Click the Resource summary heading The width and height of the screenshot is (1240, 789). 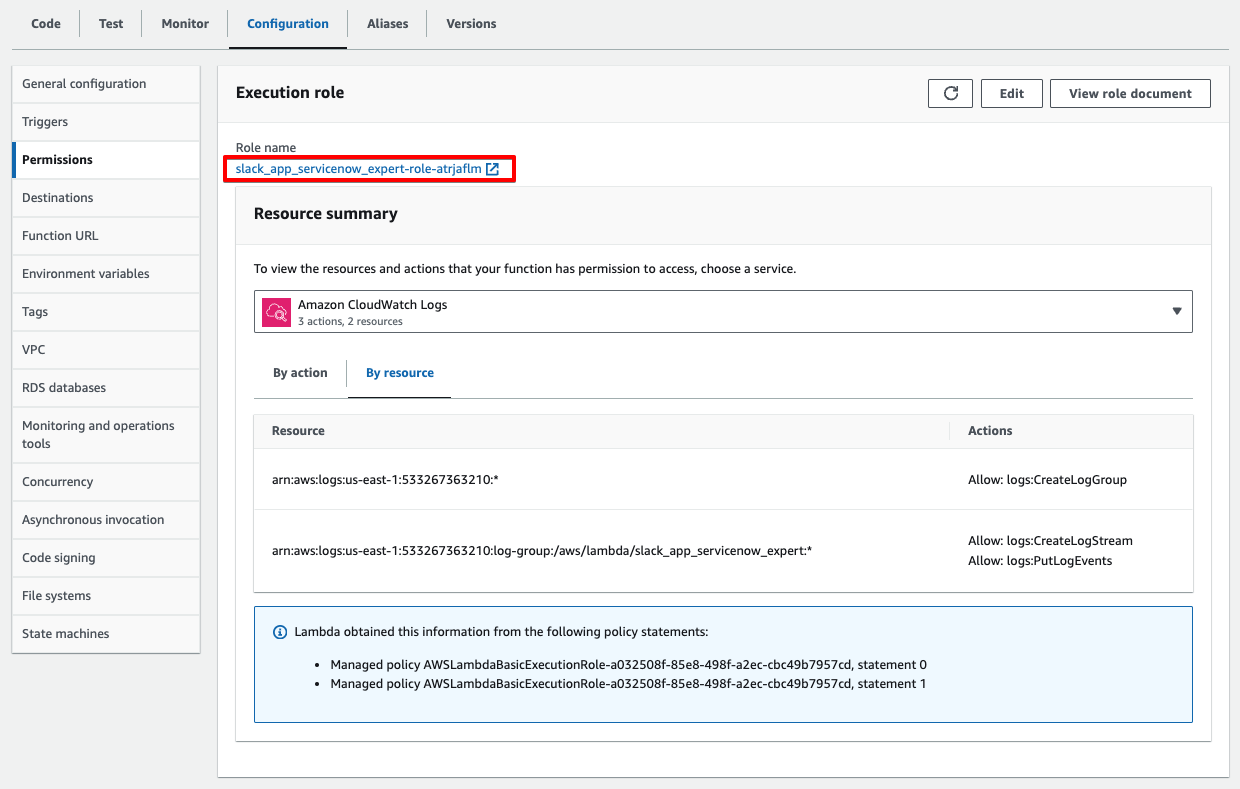point(326,213)
